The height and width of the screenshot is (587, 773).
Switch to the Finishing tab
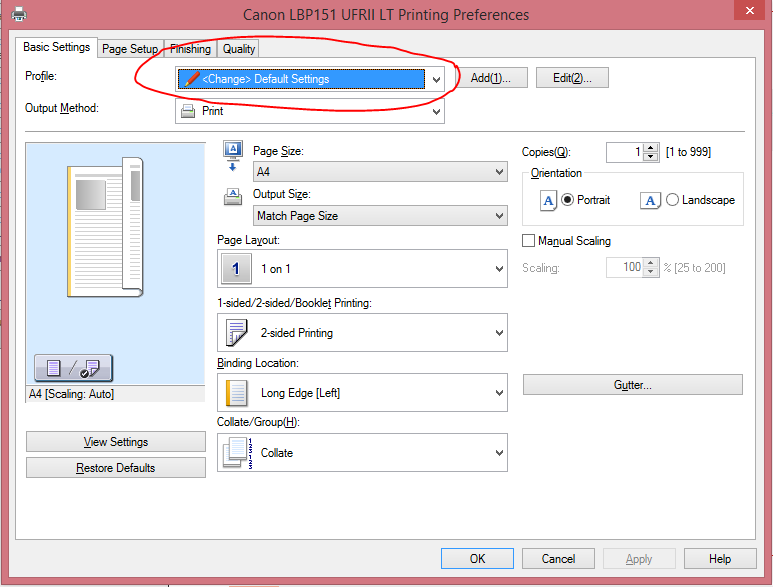coord(190,49)
